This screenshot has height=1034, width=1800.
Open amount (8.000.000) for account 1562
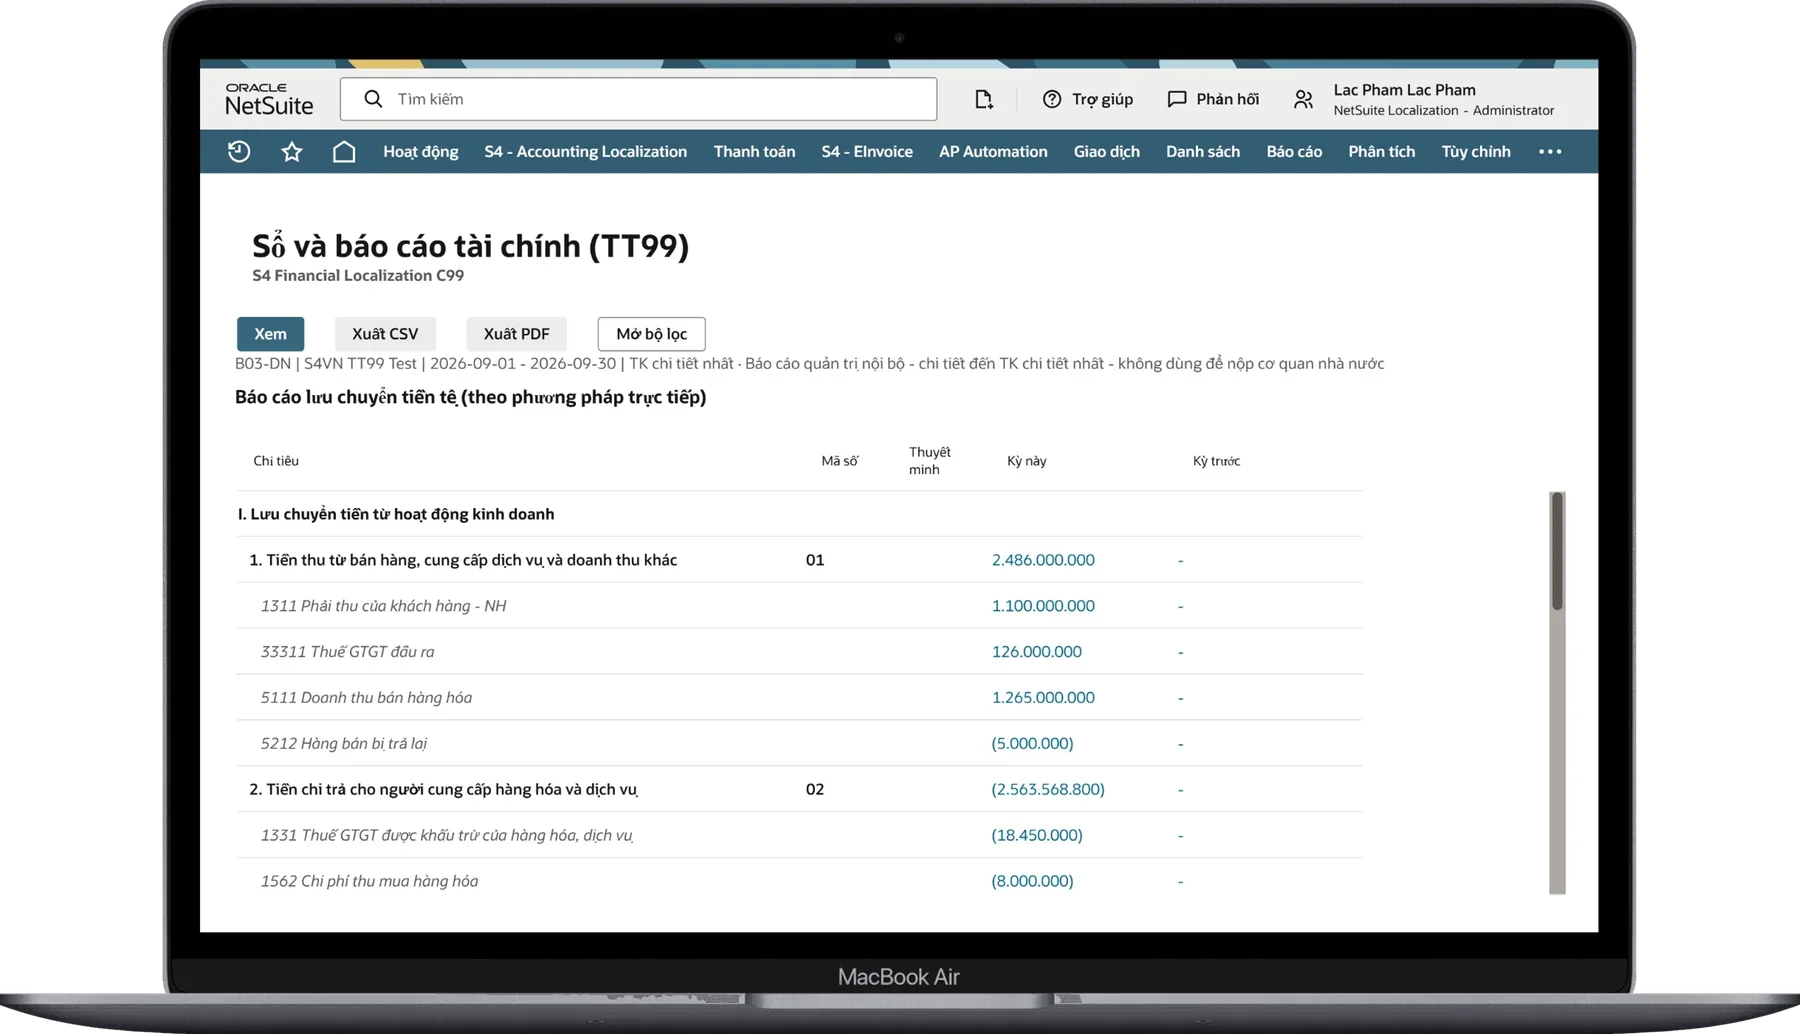click(x=1032, y=882)
